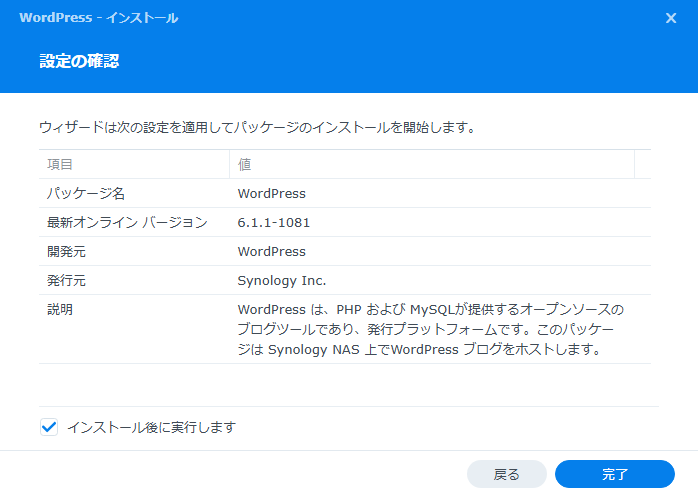Click the 値 column header
This screenshot has height=496, width=698.
432,164
